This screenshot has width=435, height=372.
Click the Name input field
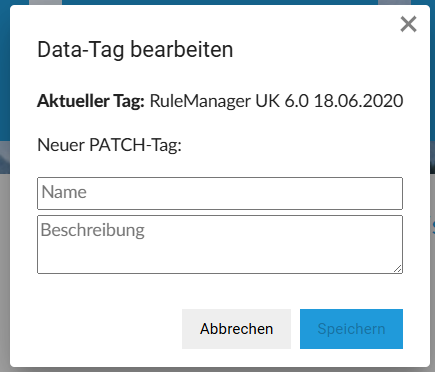pyautogui.click(x=220, y=193)
